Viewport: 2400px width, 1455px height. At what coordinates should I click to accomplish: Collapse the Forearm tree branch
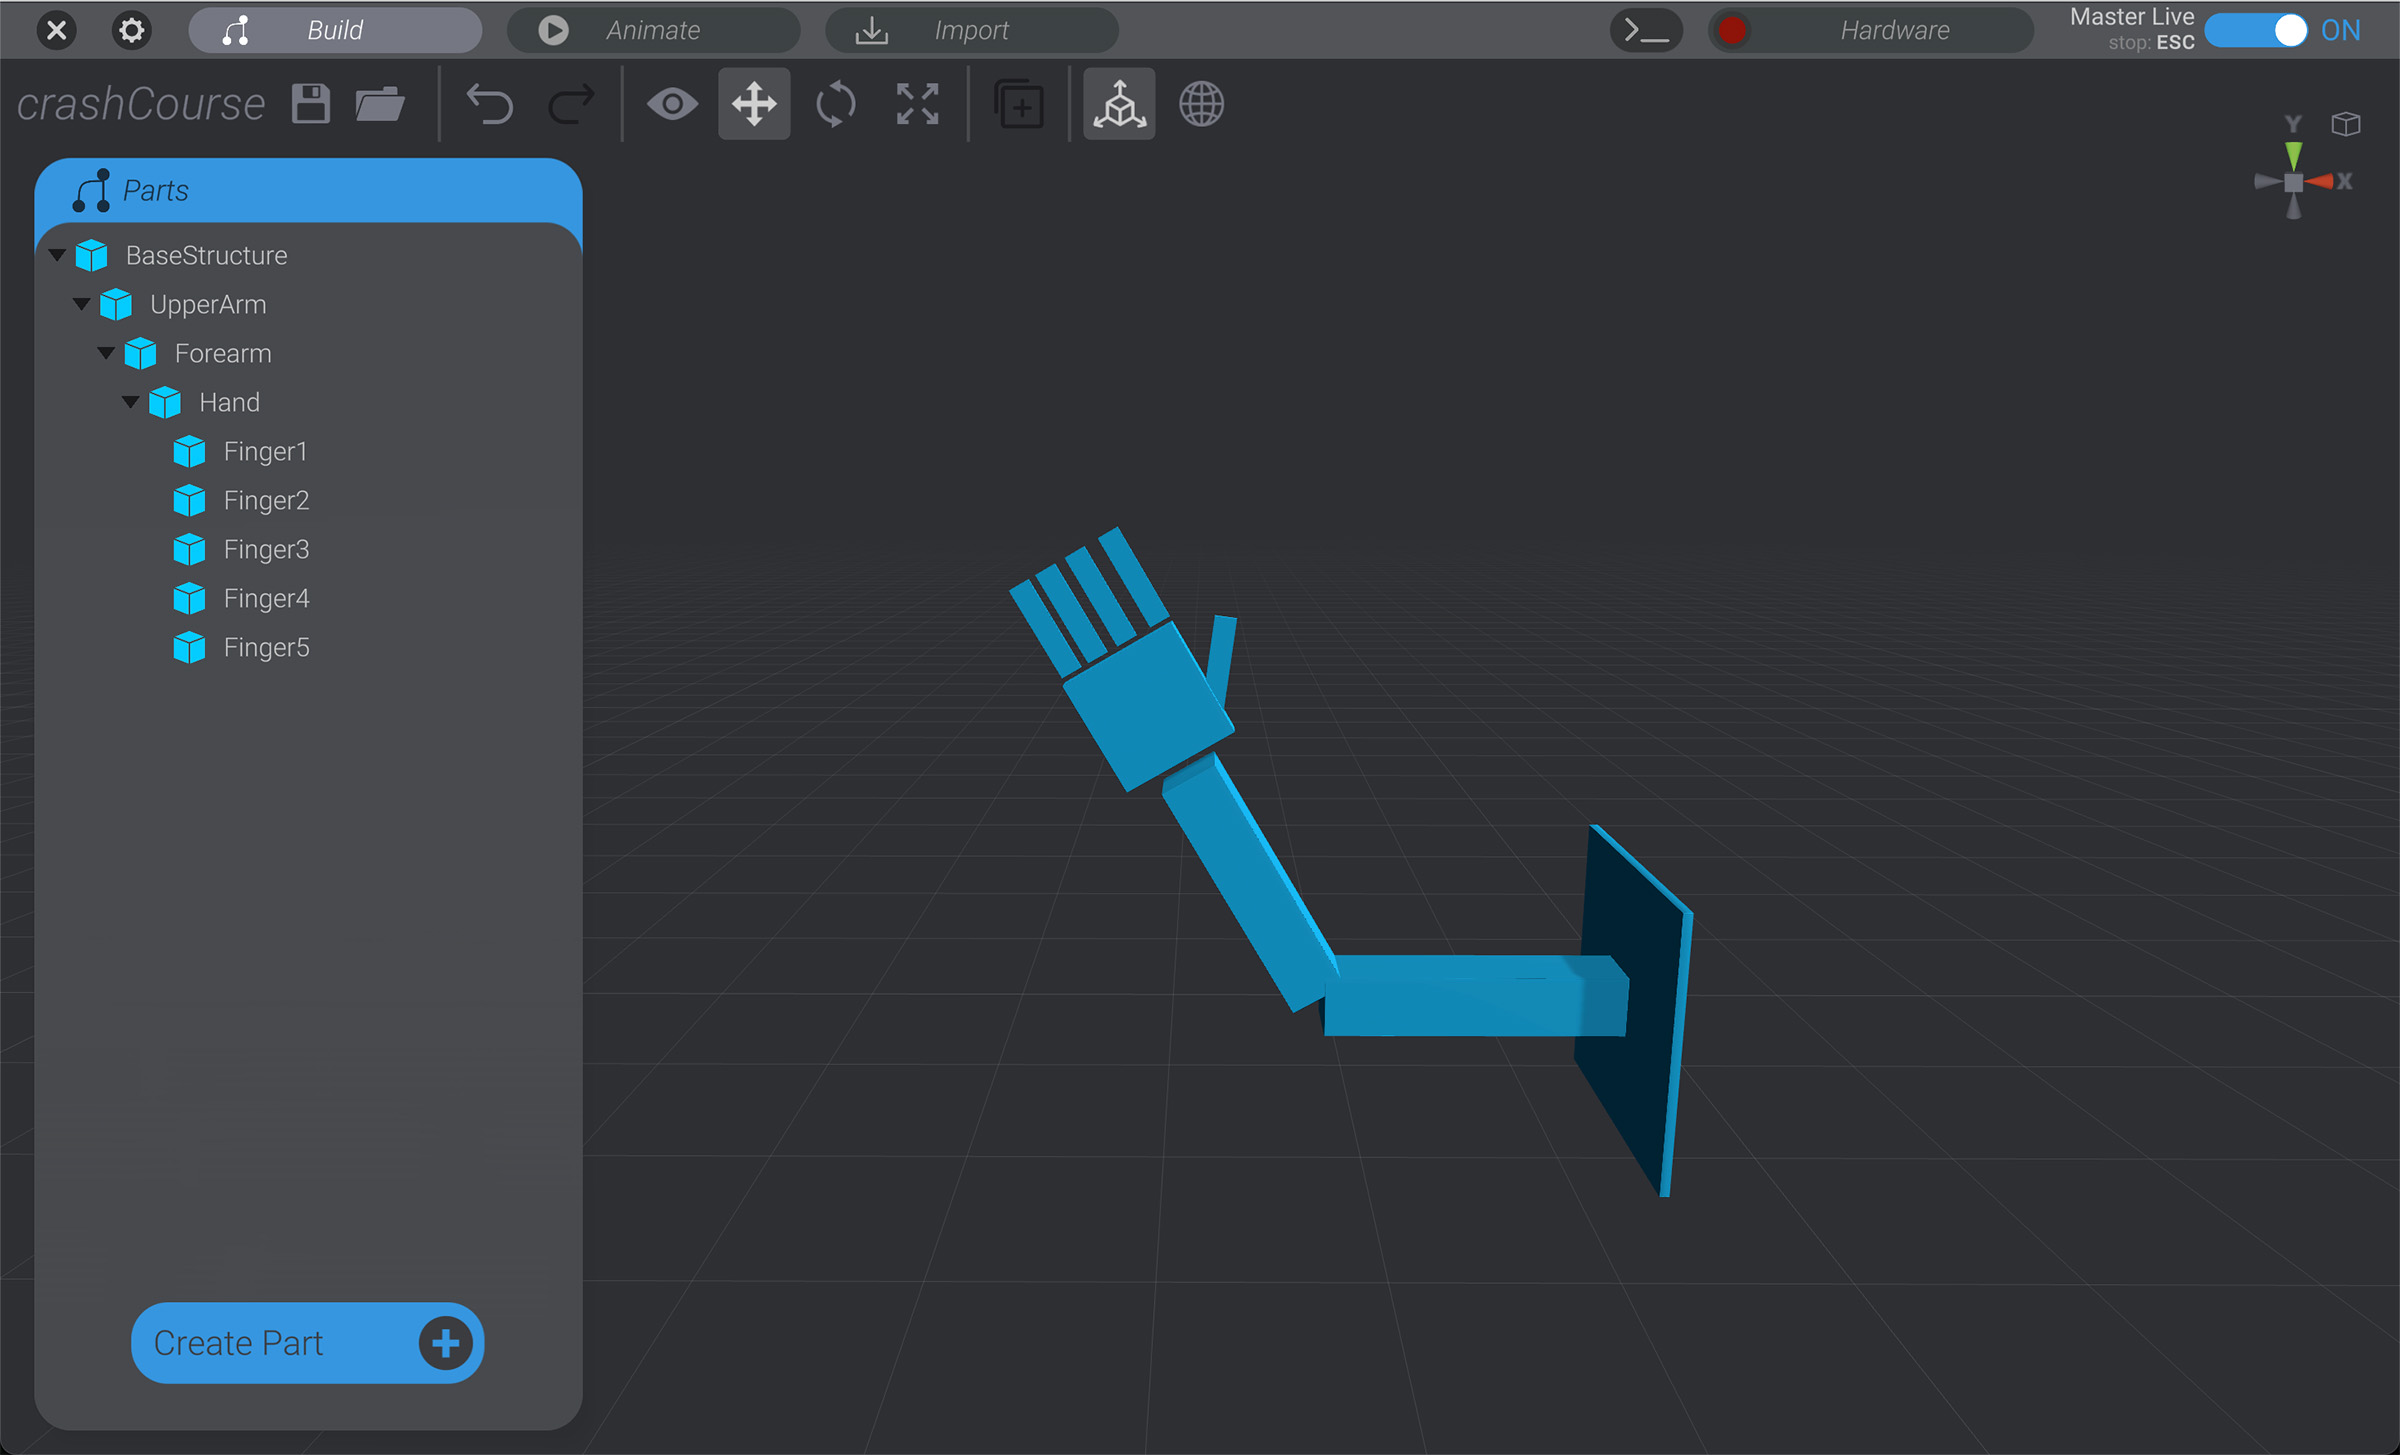click(x=106, y=353)
